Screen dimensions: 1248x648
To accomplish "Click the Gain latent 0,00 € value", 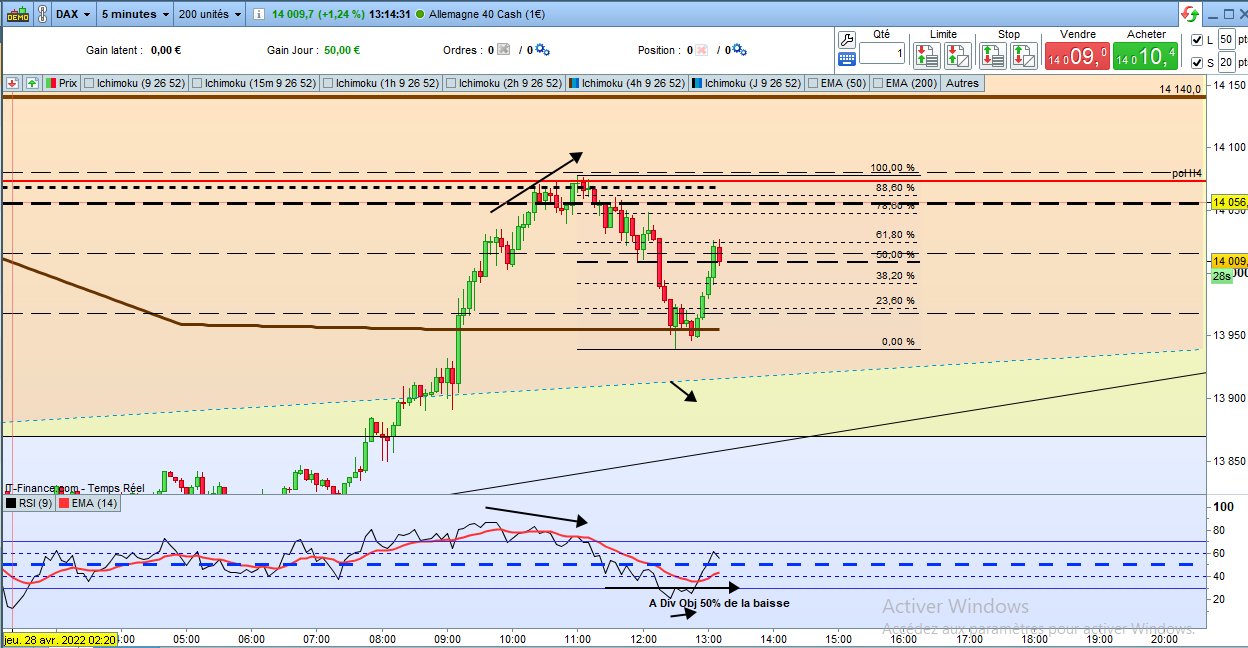I will click(x=164, y=49).
